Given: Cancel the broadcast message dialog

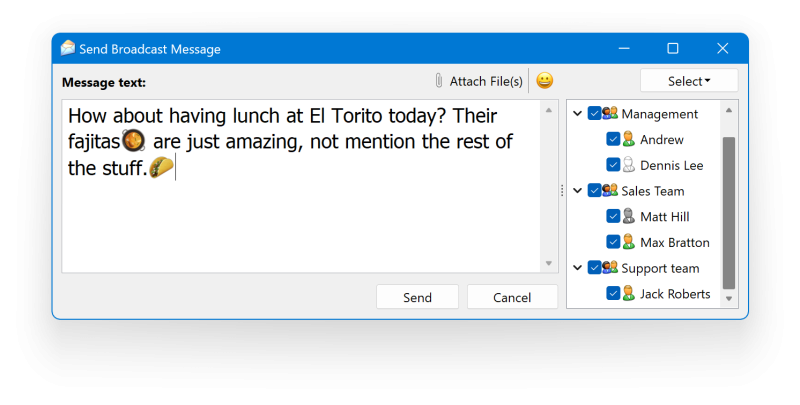Looking at the screenshot, I should (x=512, y=297).
